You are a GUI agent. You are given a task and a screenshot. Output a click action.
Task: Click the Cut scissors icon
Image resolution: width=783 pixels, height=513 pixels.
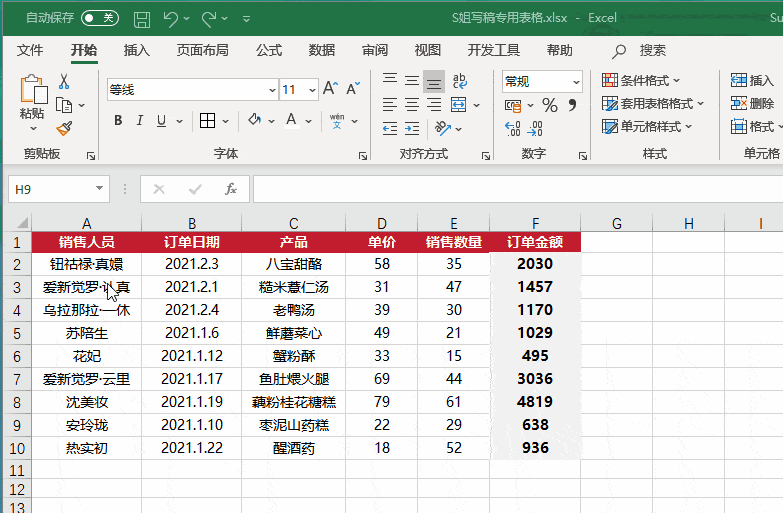click(64, 81)
